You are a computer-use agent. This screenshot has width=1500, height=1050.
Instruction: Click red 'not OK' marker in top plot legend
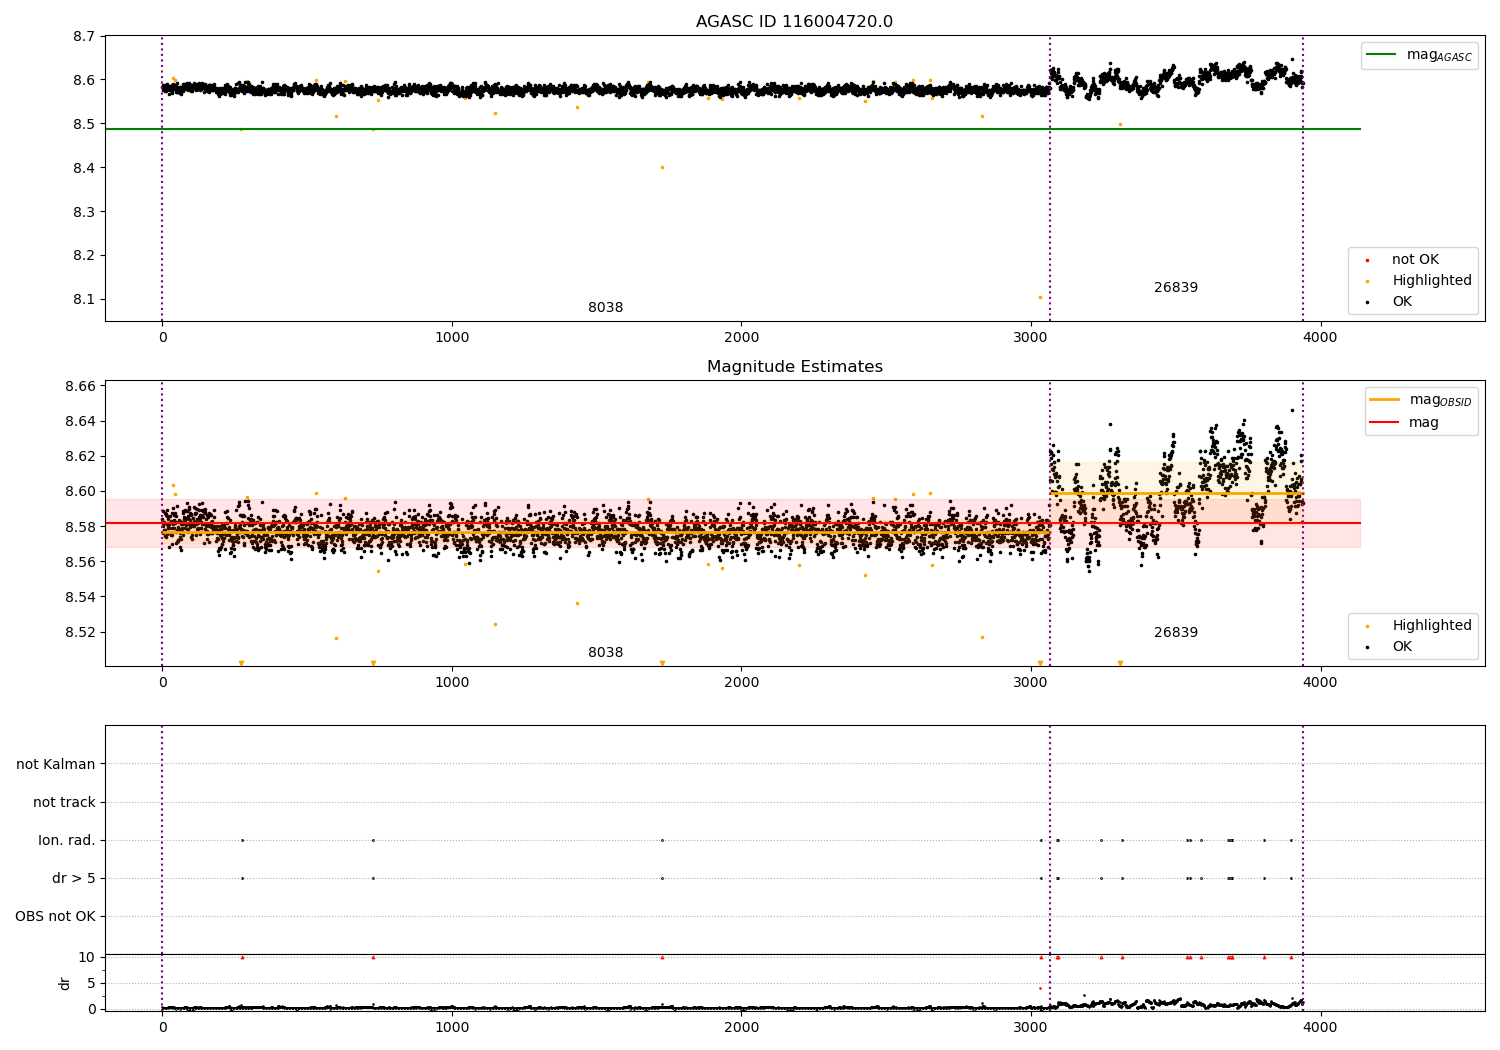(1367, 260)
